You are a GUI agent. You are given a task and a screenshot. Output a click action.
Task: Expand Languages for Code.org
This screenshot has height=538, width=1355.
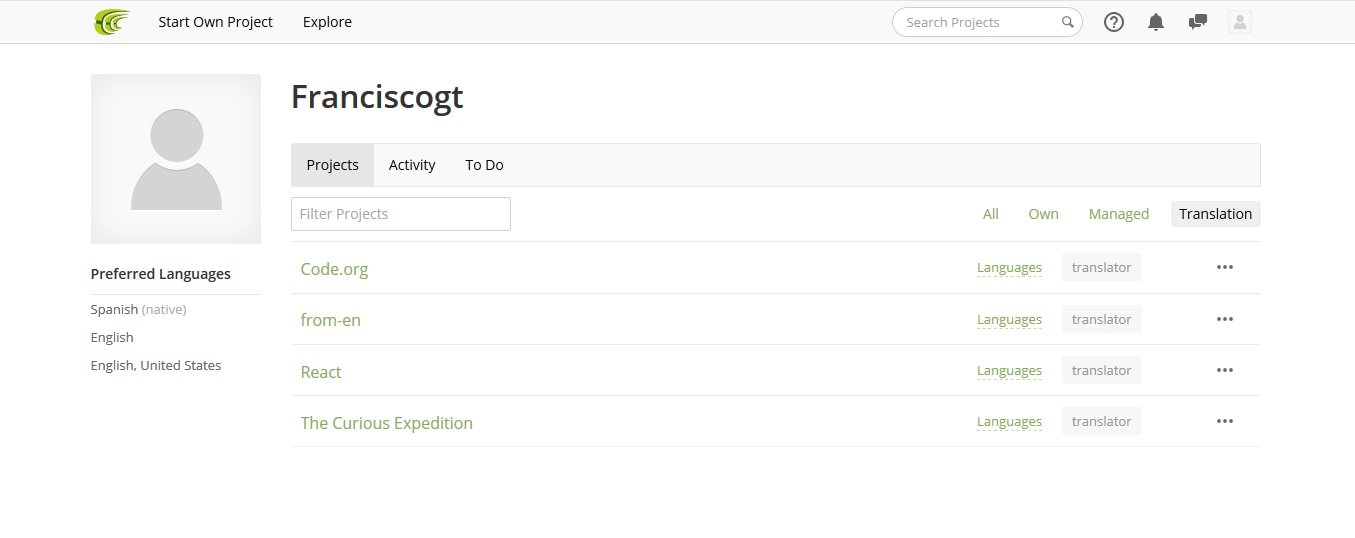tap(1009, 268)
